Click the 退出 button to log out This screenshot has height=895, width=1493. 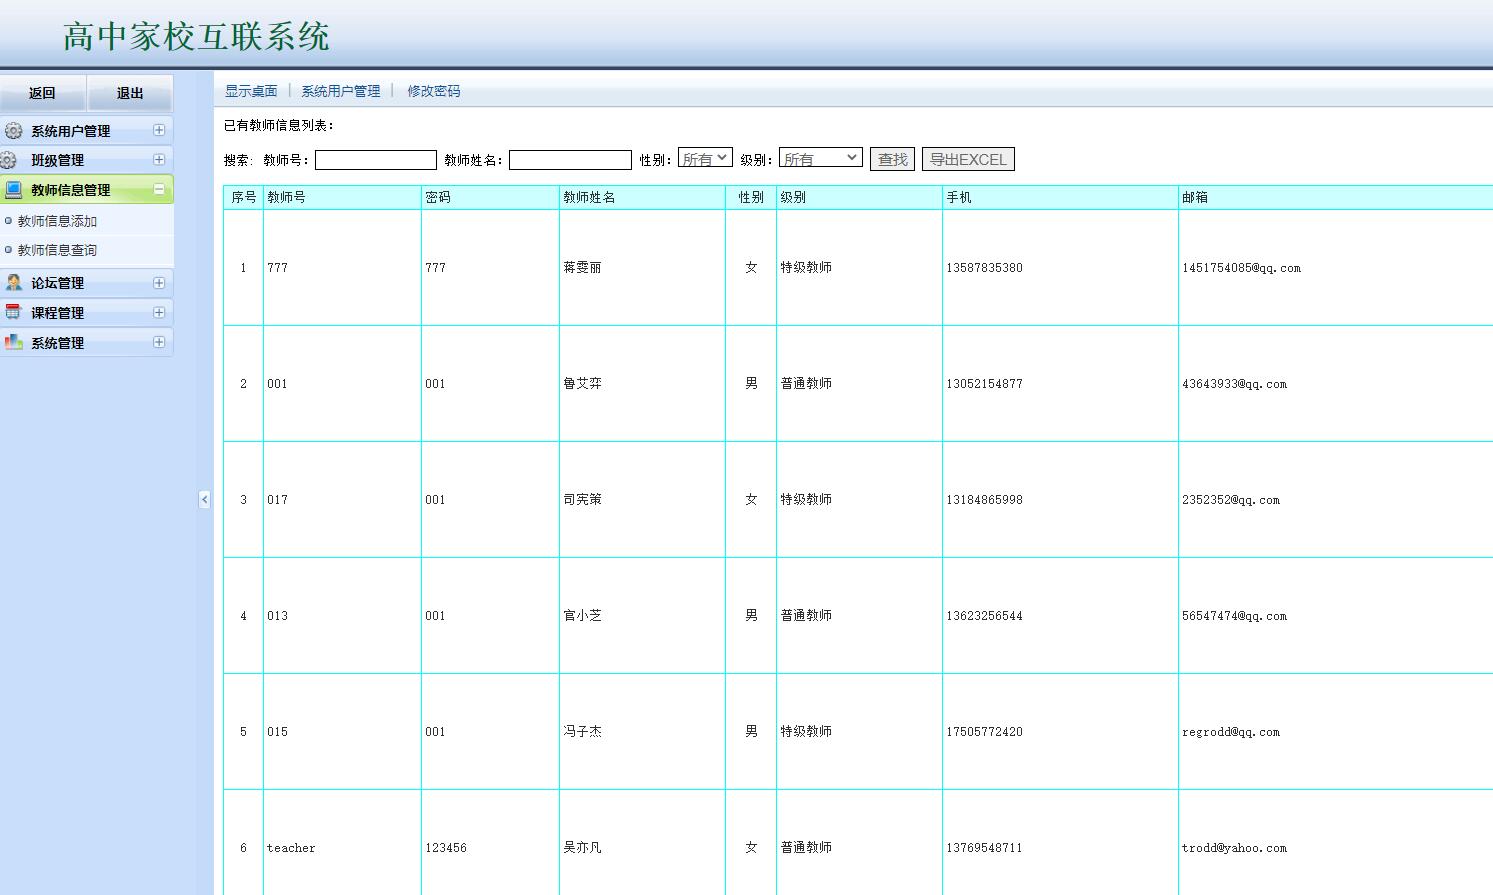click(130, 93)
